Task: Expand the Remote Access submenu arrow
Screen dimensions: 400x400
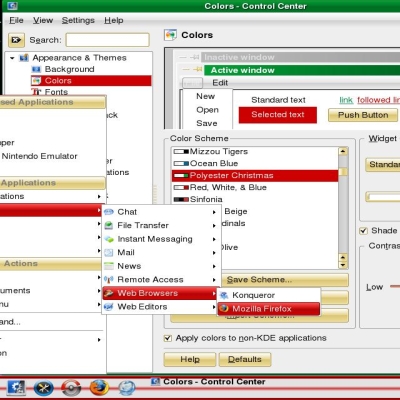Action: [214, 280]
